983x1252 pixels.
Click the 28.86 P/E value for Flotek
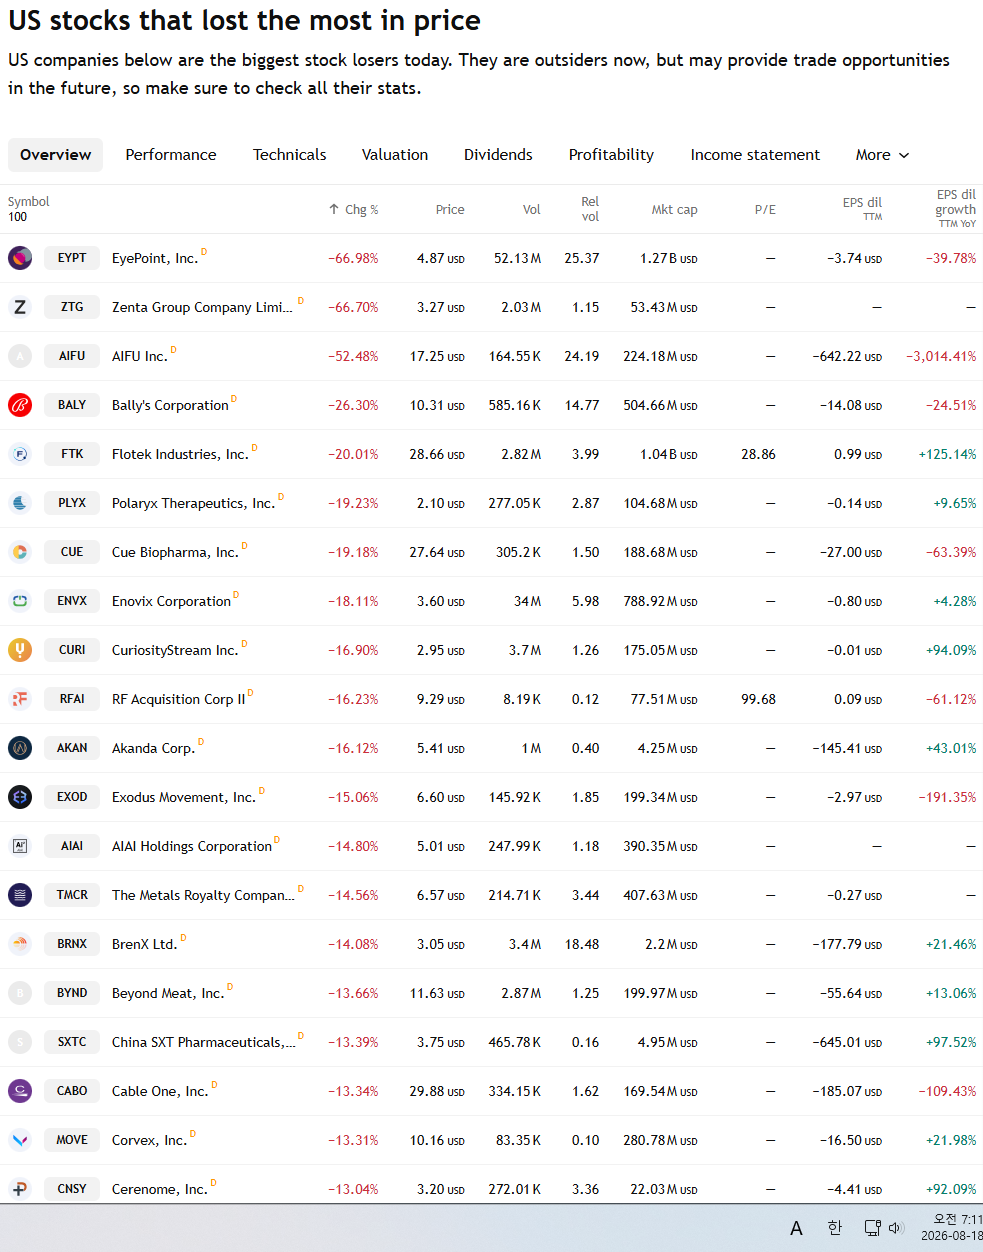pyautogui.click(x=758, y=454)
